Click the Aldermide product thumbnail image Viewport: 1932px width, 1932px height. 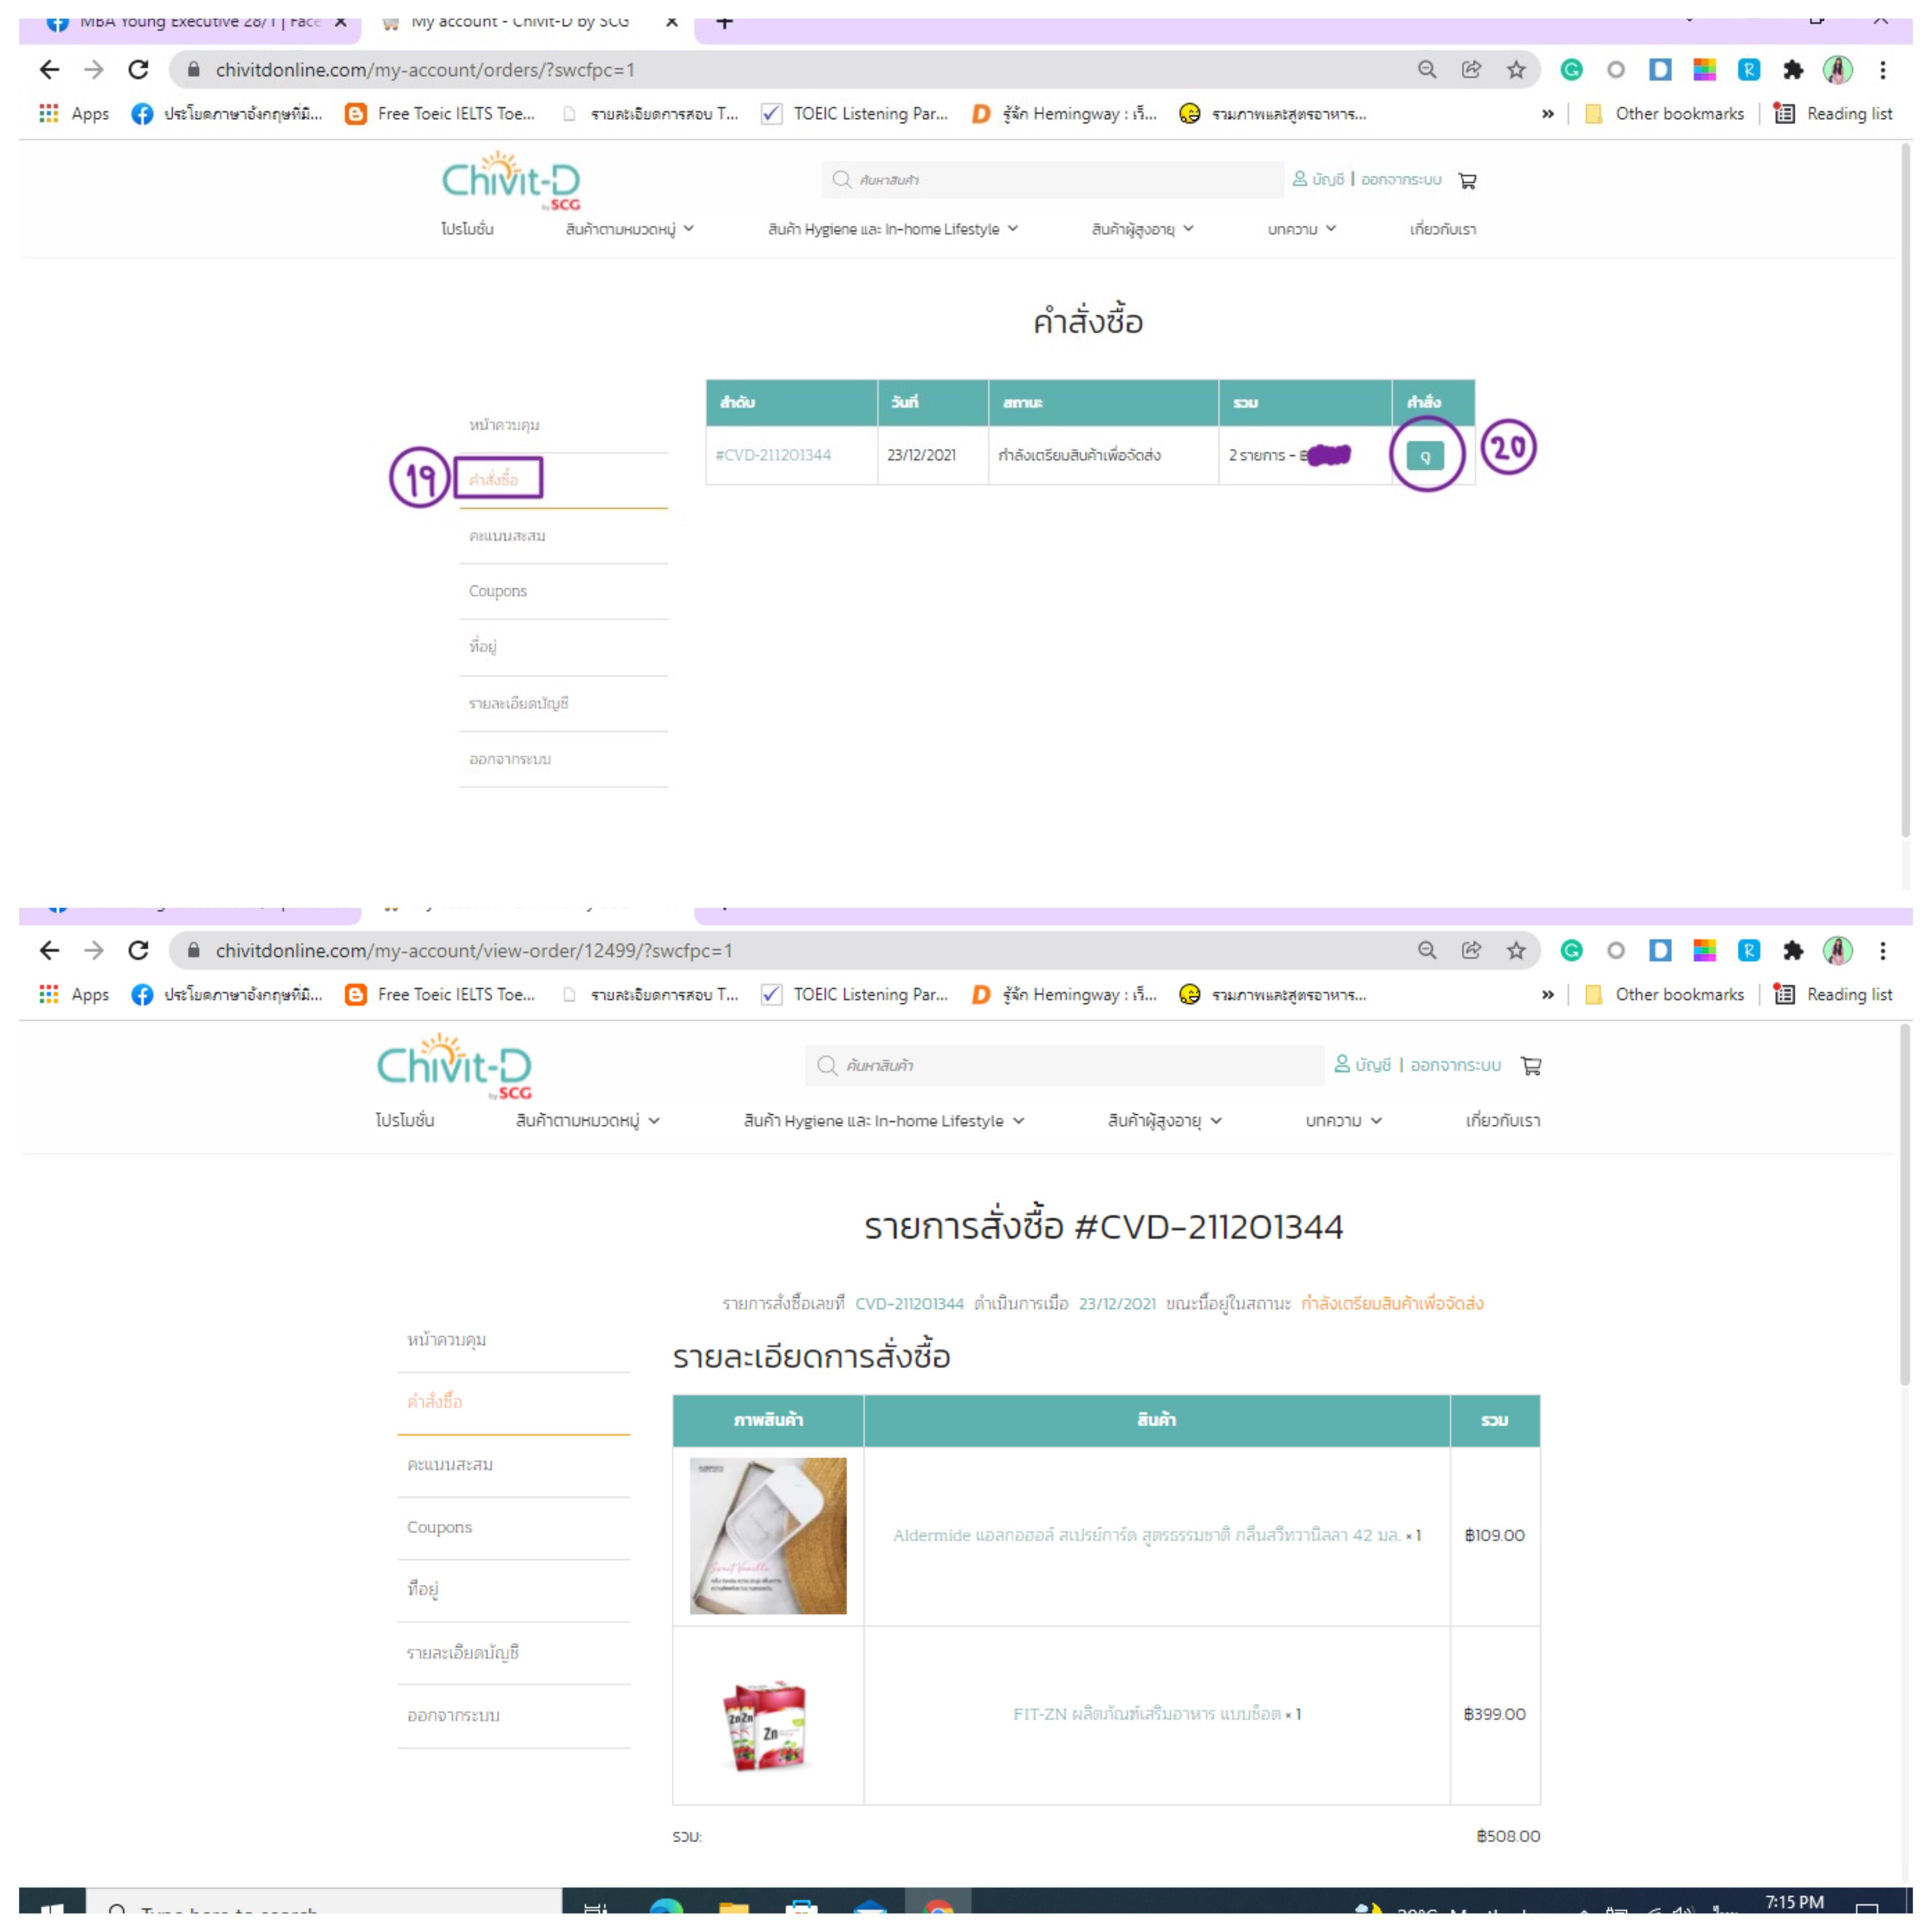click(768, 1535)
